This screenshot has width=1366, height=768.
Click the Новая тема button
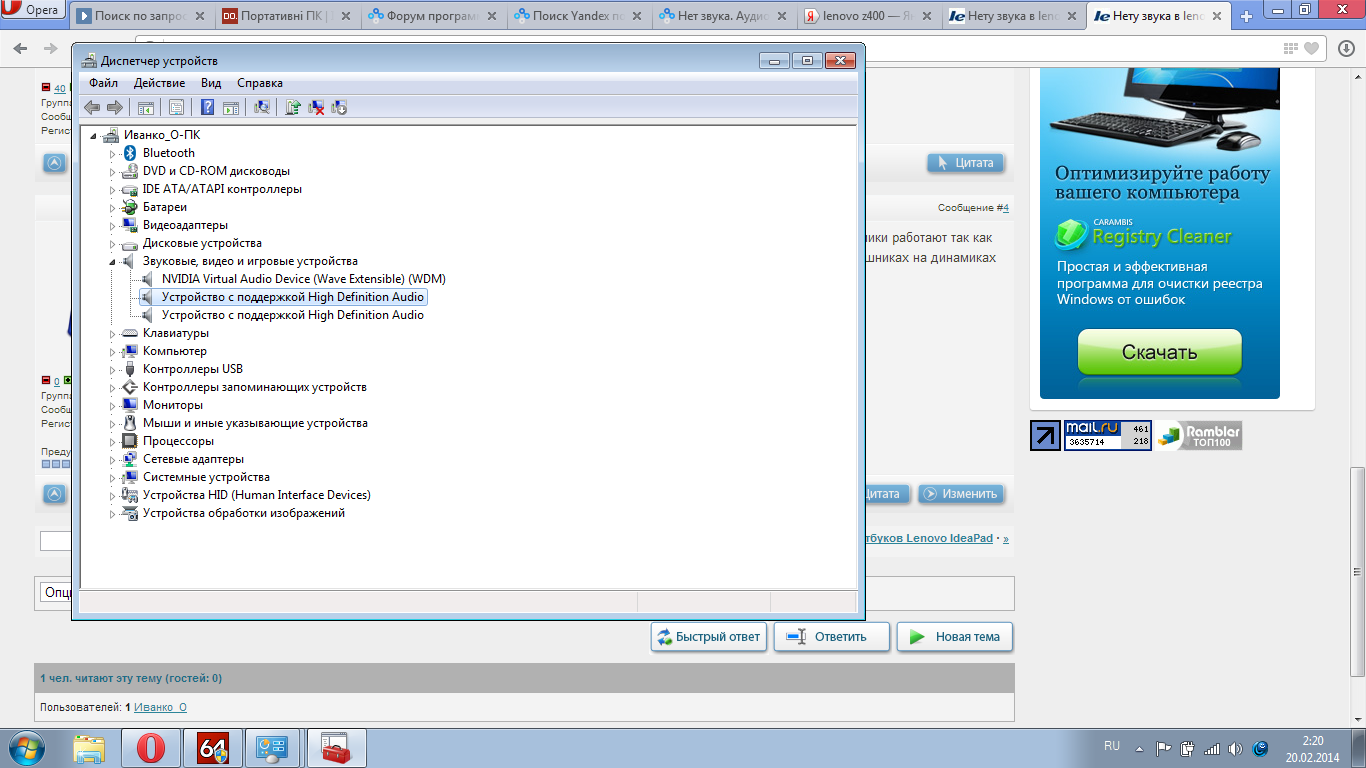coord(955,636)
